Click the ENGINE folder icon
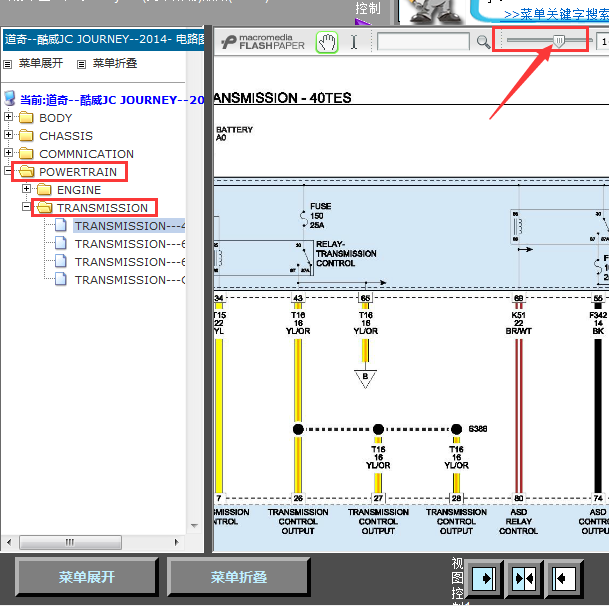609x607 pixels. pos(44,189)
